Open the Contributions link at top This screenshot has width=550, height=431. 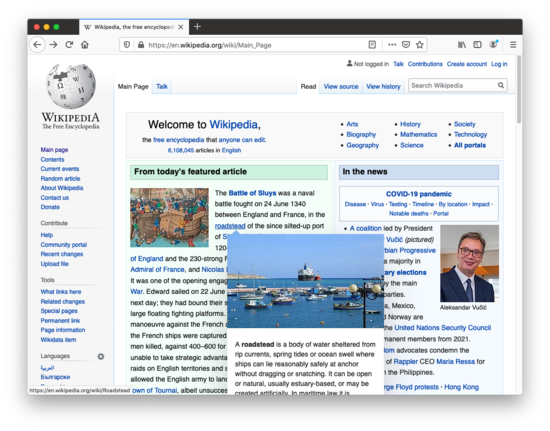click(x=425, y=64)
